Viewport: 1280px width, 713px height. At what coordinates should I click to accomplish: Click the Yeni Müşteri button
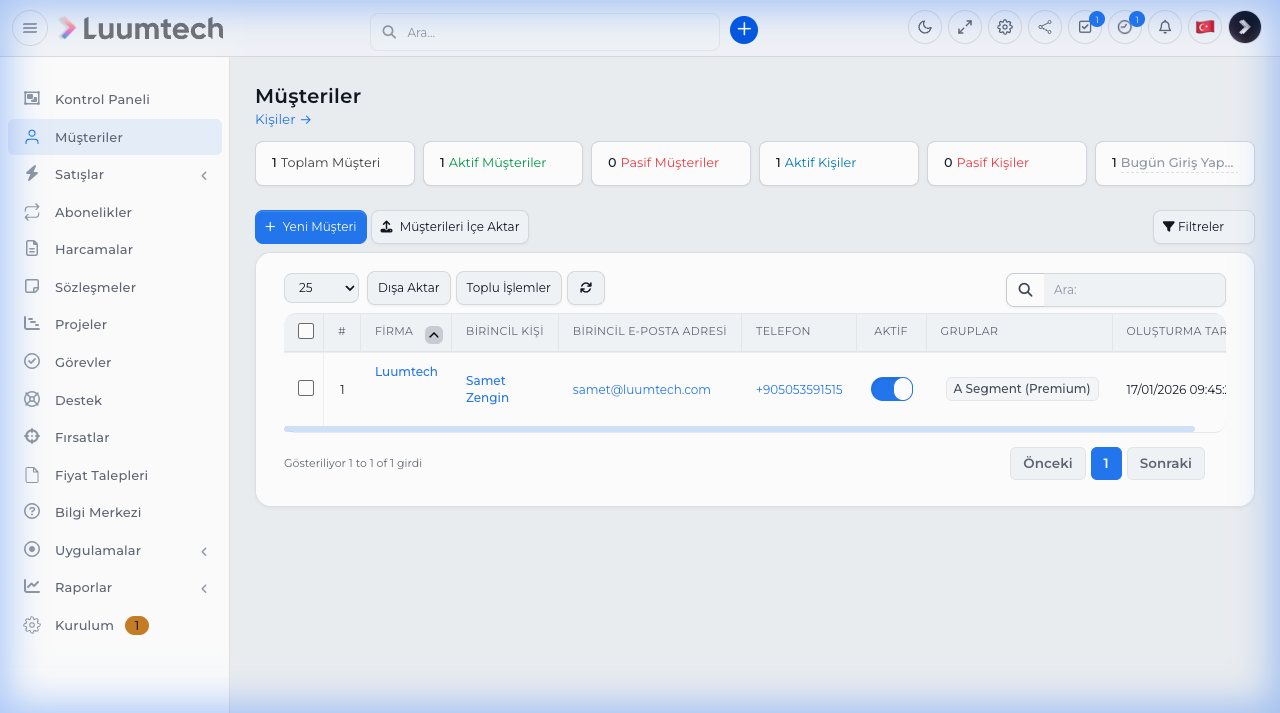[x=311, y=227]
